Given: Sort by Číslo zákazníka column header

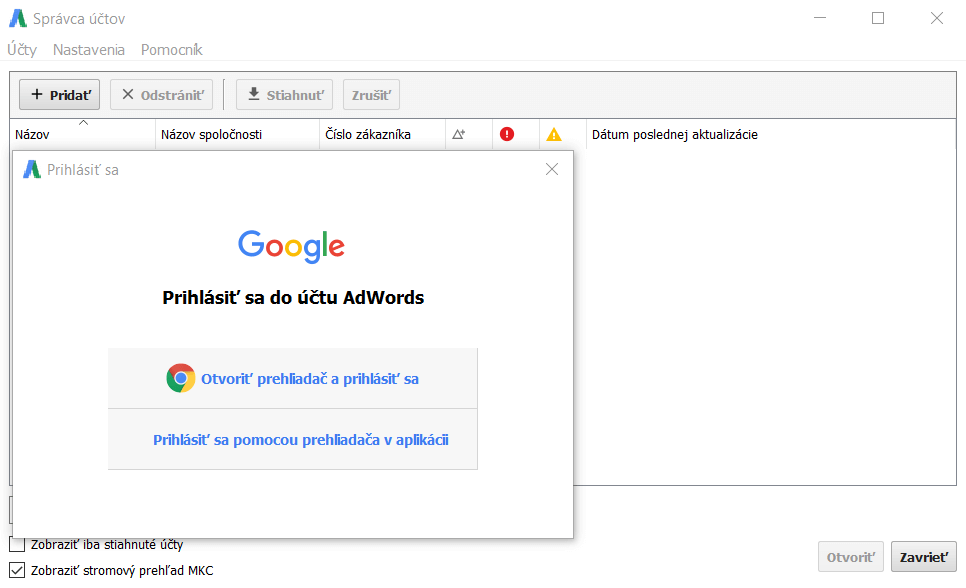Looking at the screenshot, I should pyautogui.click(x=383, y=134).
